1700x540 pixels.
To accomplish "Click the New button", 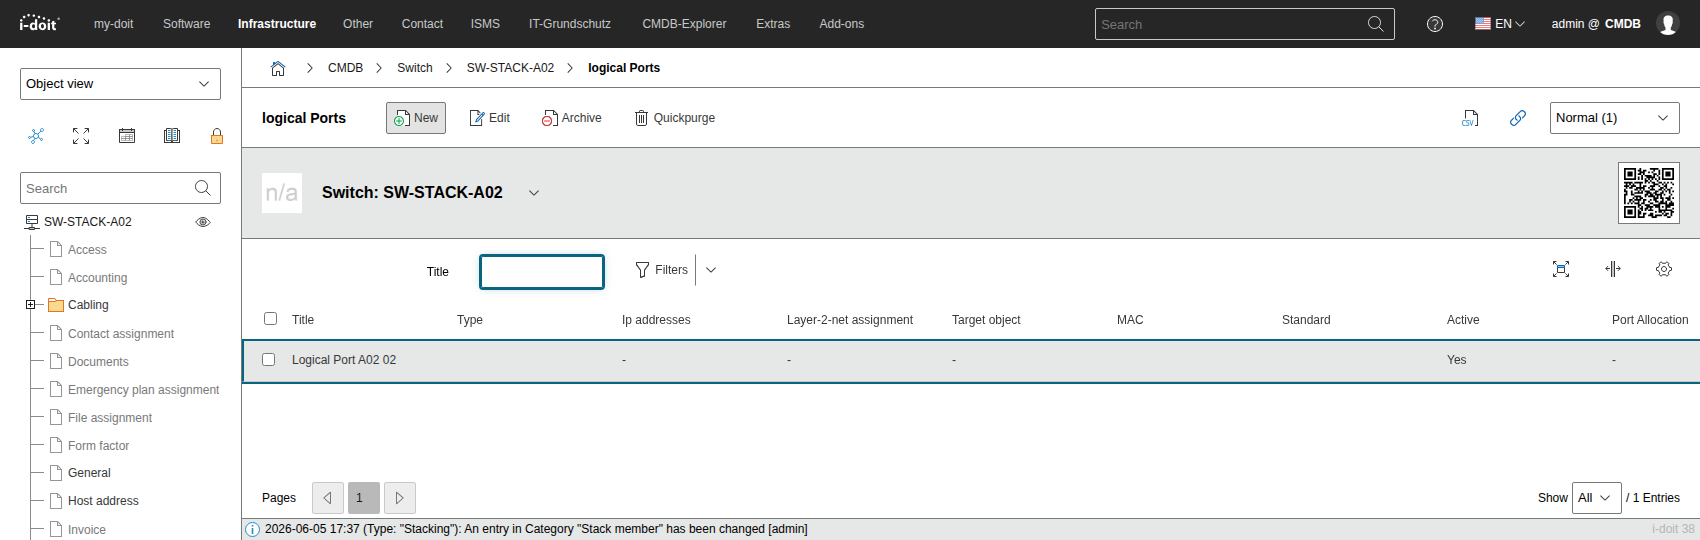I will 416,118.
